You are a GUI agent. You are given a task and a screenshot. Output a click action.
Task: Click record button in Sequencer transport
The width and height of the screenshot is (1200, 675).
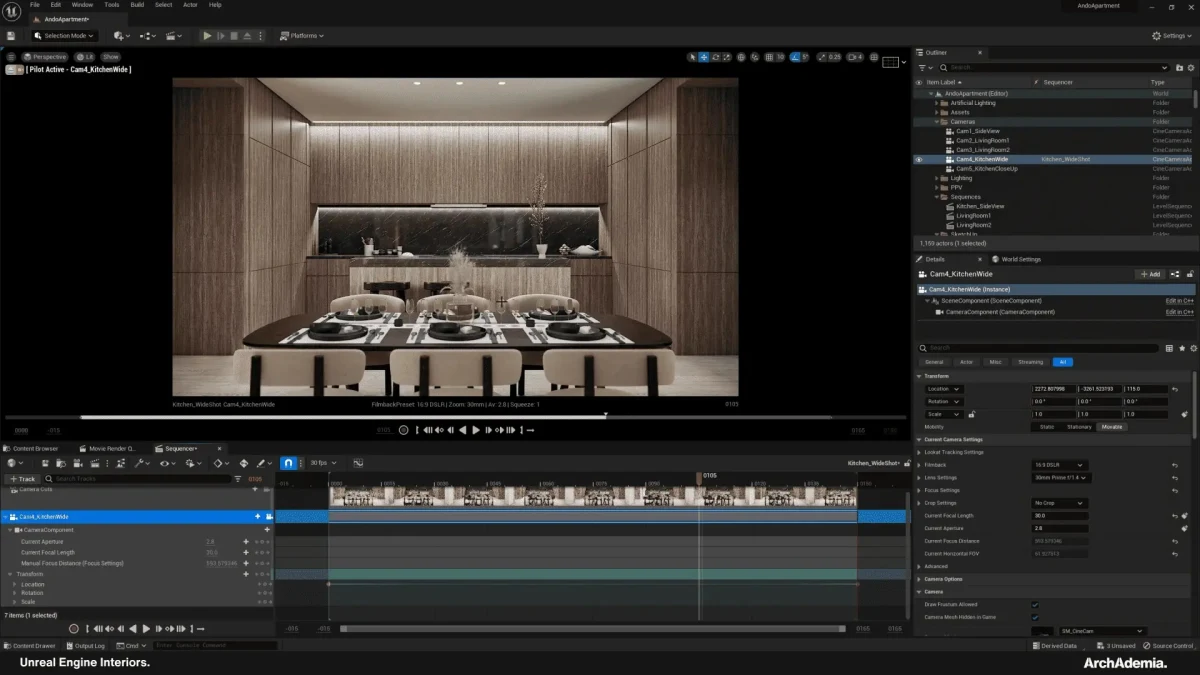74,629
